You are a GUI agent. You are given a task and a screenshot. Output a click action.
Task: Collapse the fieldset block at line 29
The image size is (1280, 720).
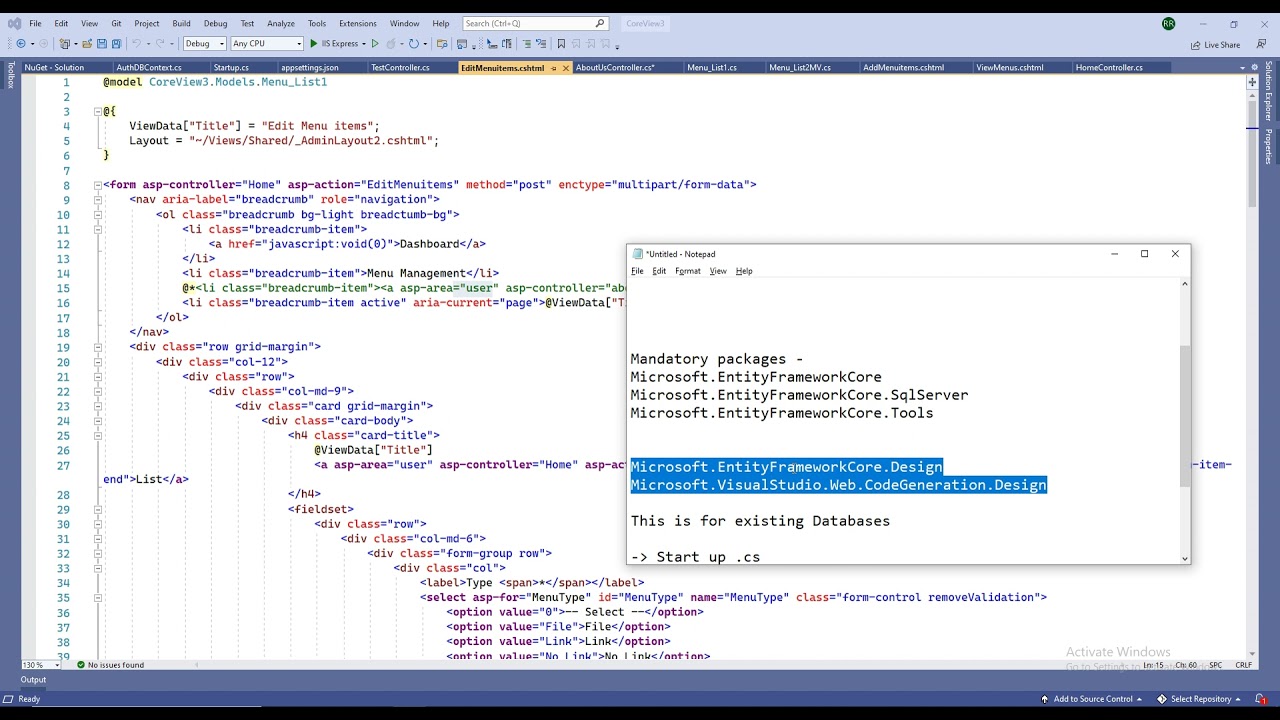98,509
